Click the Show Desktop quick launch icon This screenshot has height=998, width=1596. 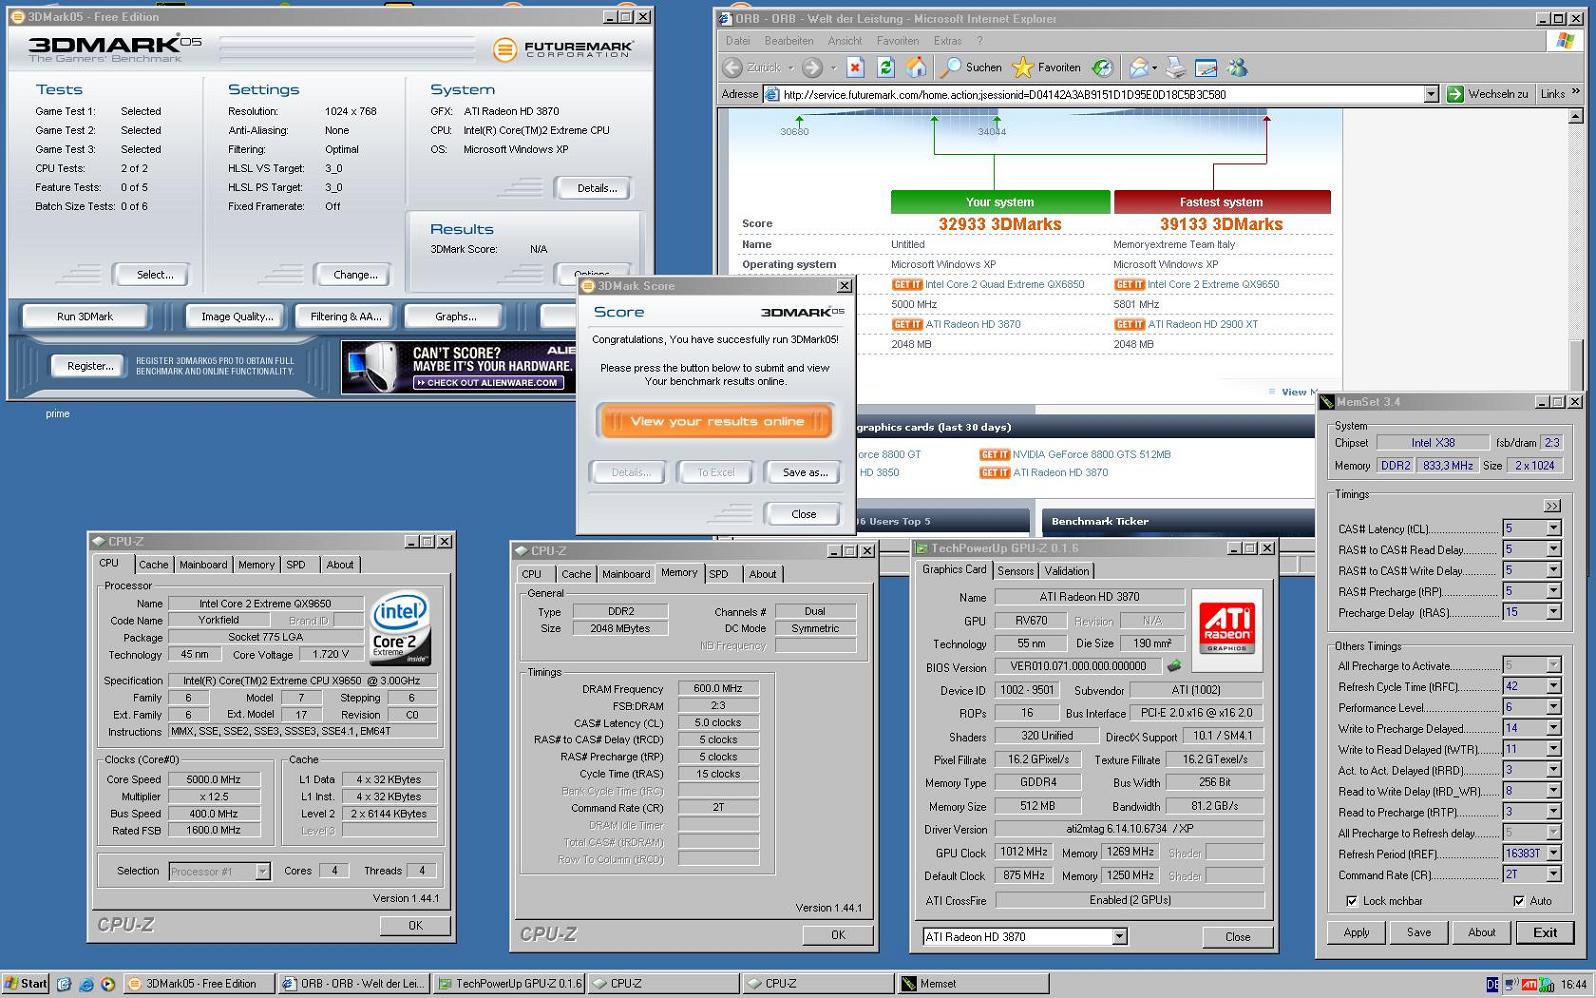point(64,984)
